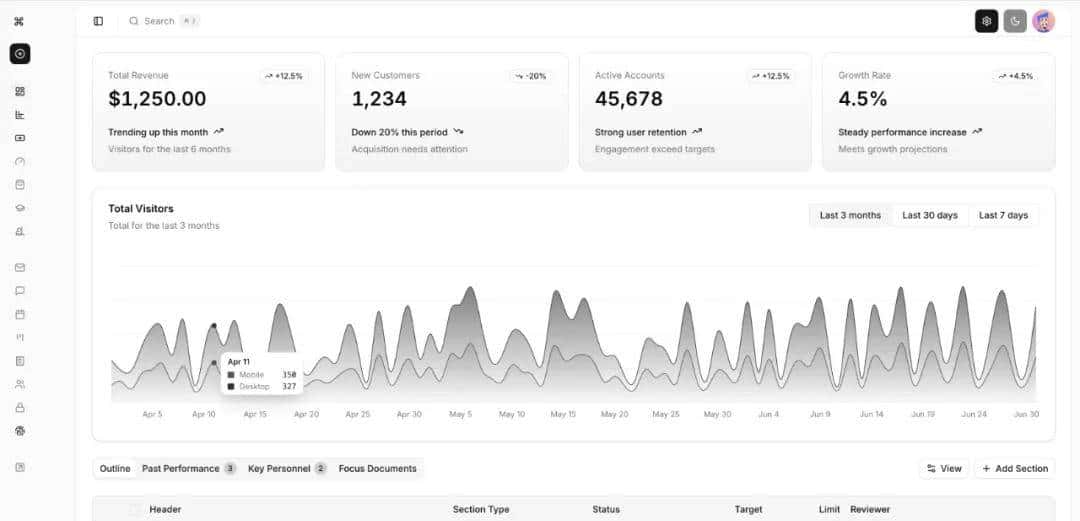Click the Status column header
This screenshot has width=1080, height=521.
click(605, 510)
